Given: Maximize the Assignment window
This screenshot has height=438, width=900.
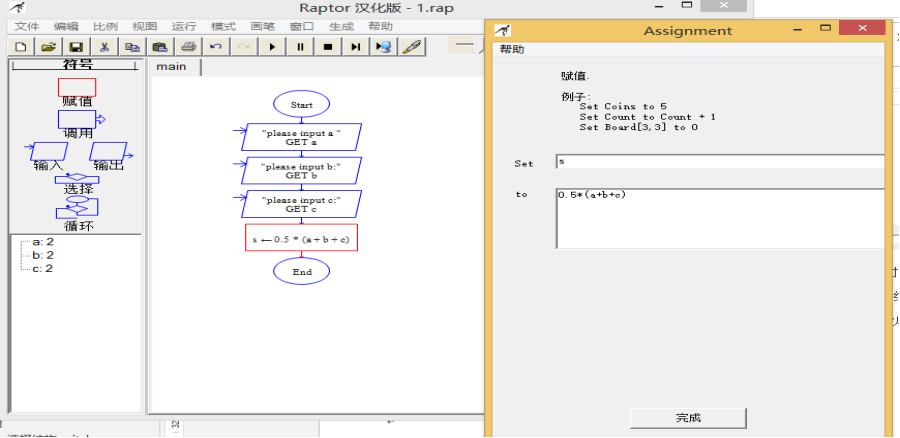Looking at the screenshot, I should point(826,28).
